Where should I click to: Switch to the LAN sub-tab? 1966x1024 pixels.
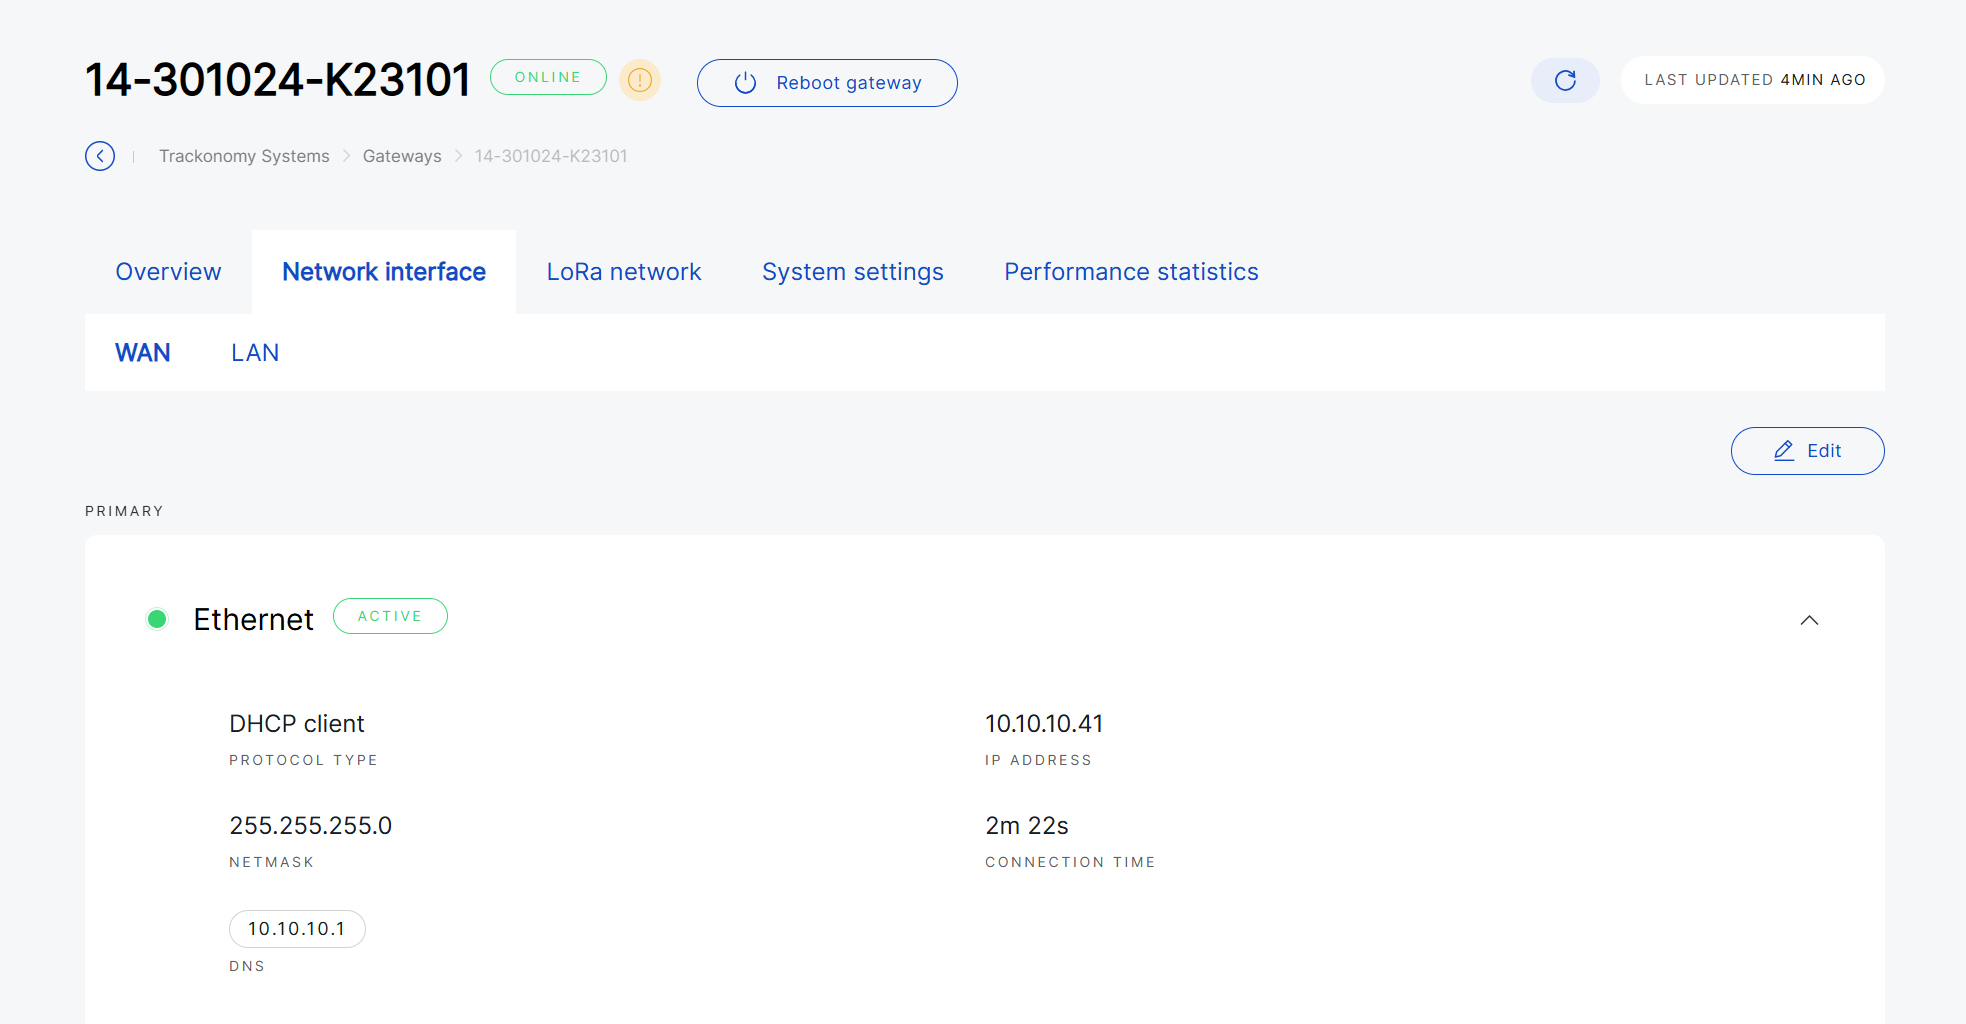[x=255, y=353]
